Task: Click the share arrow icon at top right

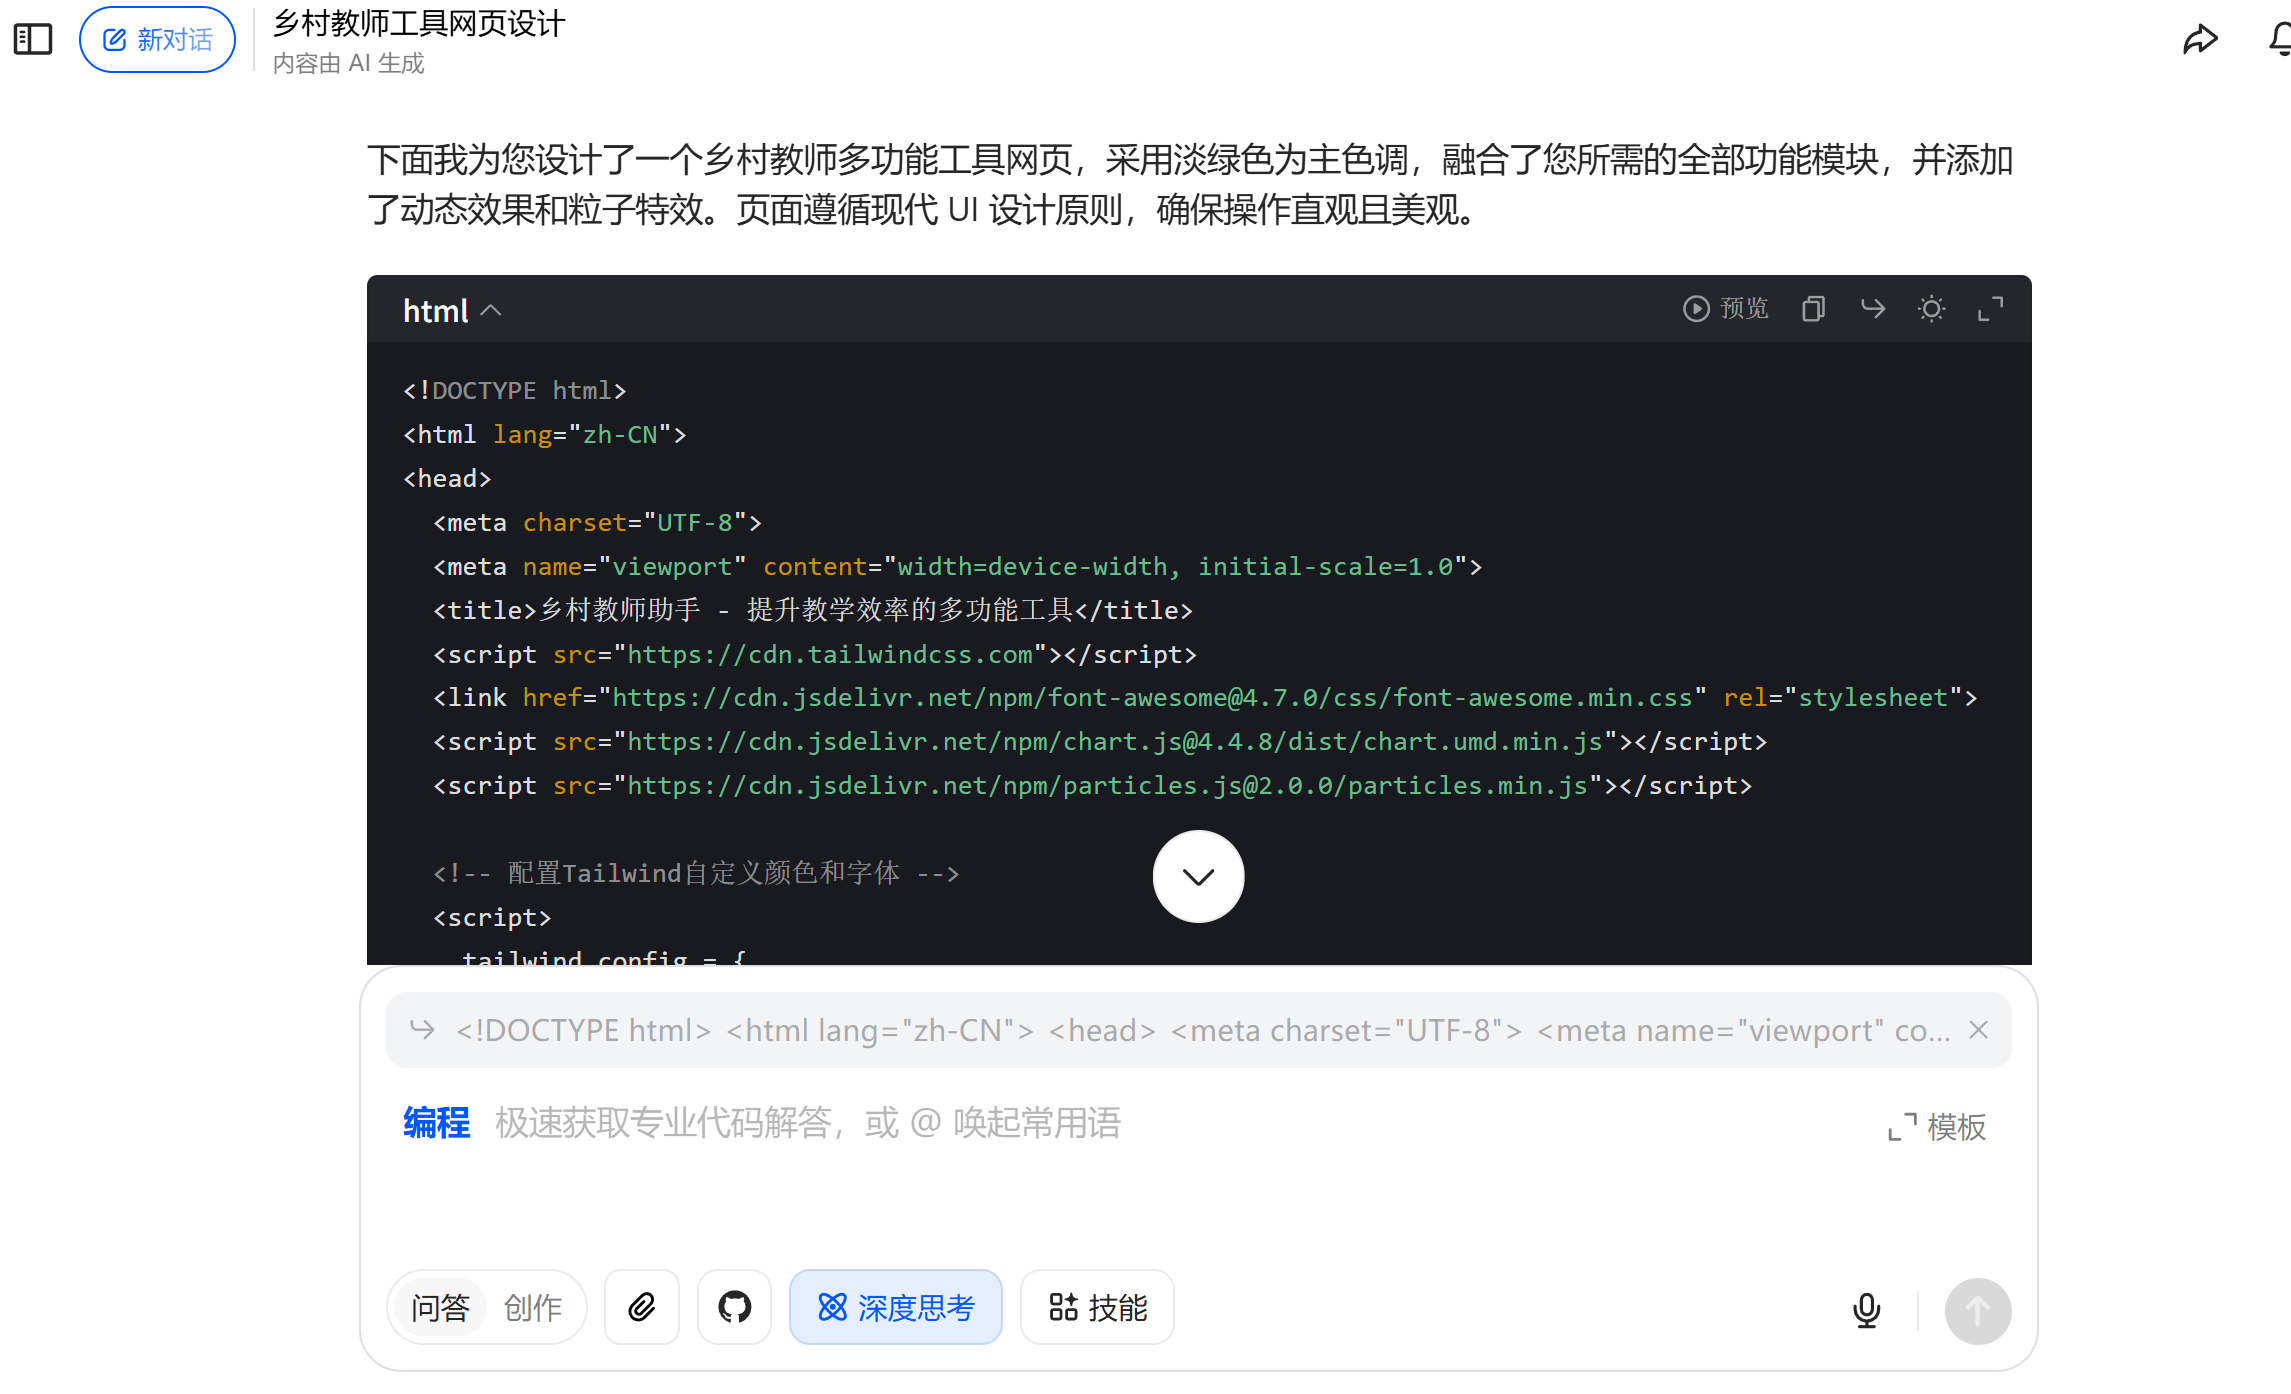Action: tap(2199, 40)
